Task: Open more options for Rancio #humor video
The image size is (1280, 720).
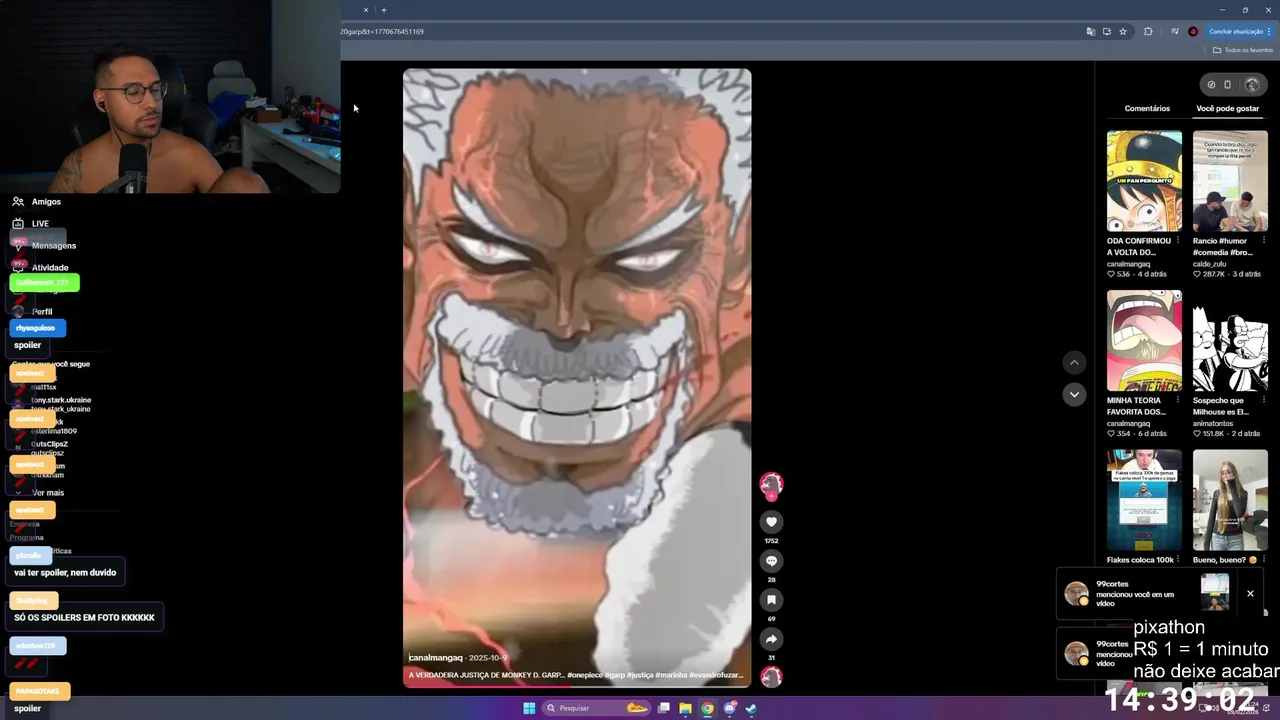Action: click(x=1264, y=241)
